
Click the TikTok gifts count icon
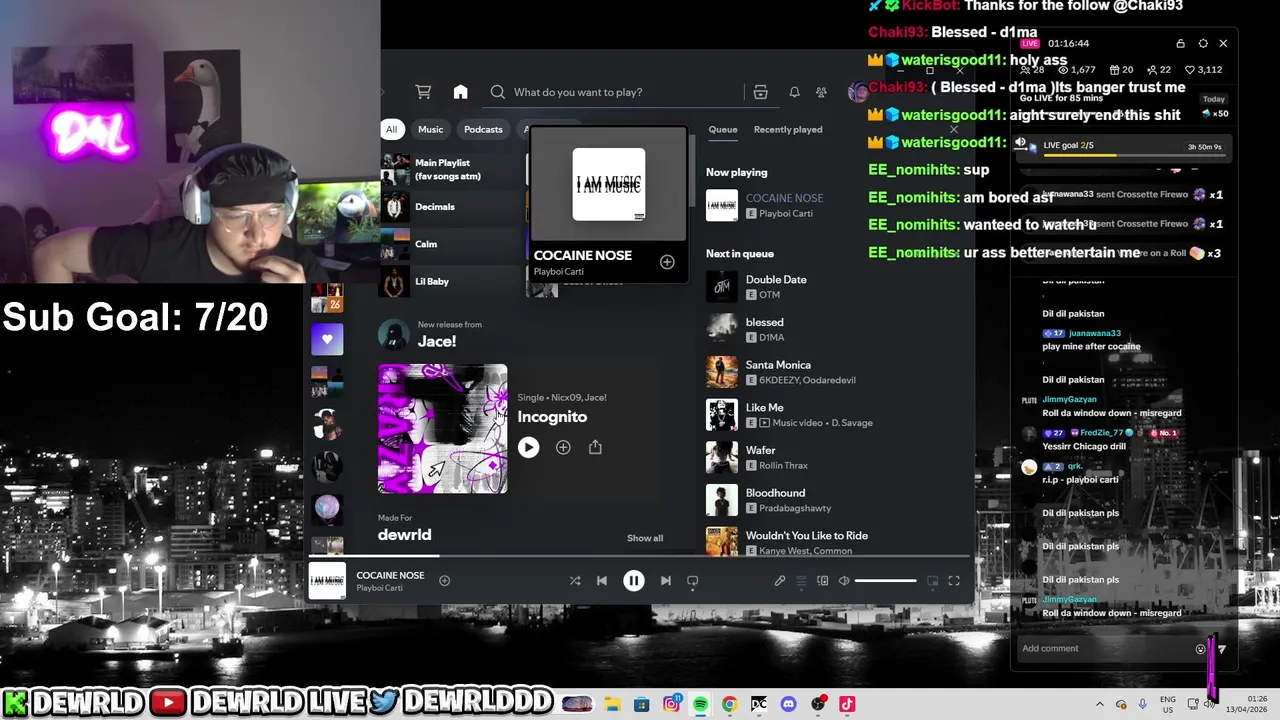click(1119, 70)
